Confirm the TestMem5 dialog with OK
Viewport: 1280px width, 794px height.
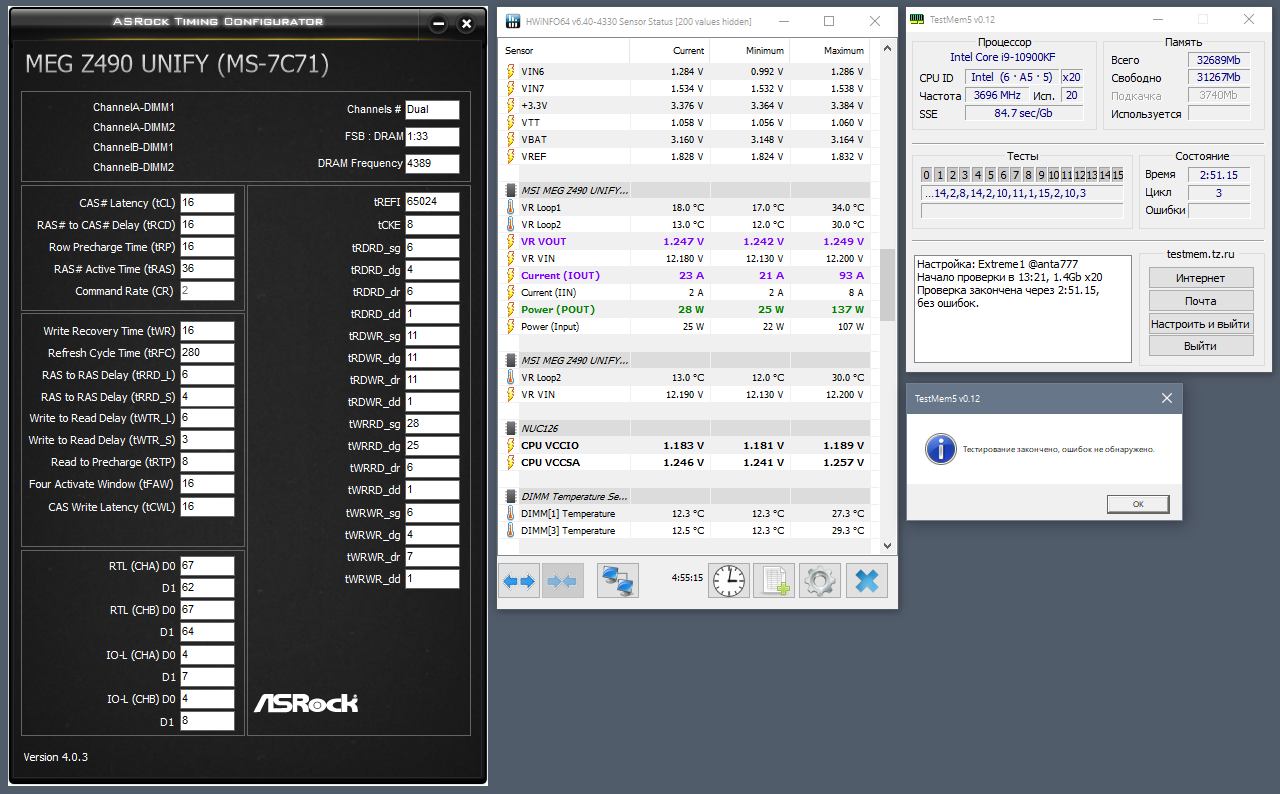(x=1138, y=504)
